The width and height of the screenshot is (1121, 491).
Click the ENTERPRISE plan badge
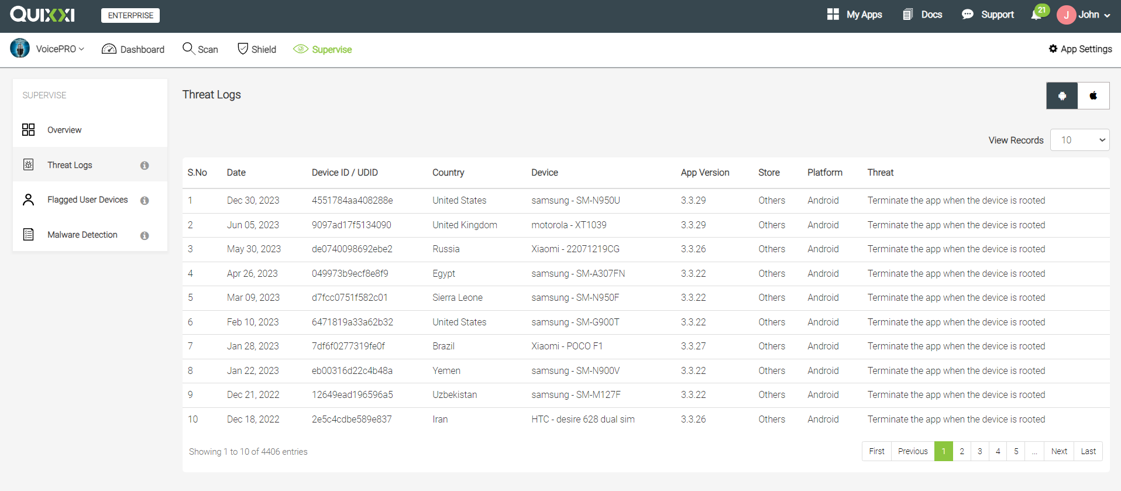click(131, 16)
